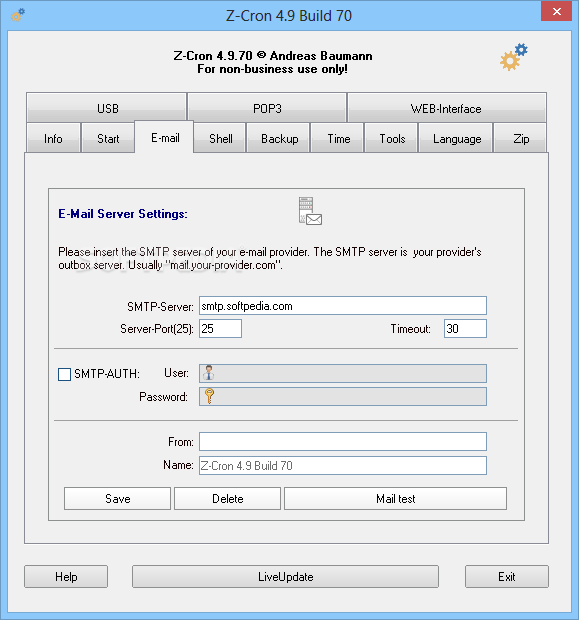The image size is (579, 620).
Task: Click the large gears logo in header
Action: click(514, 57)
